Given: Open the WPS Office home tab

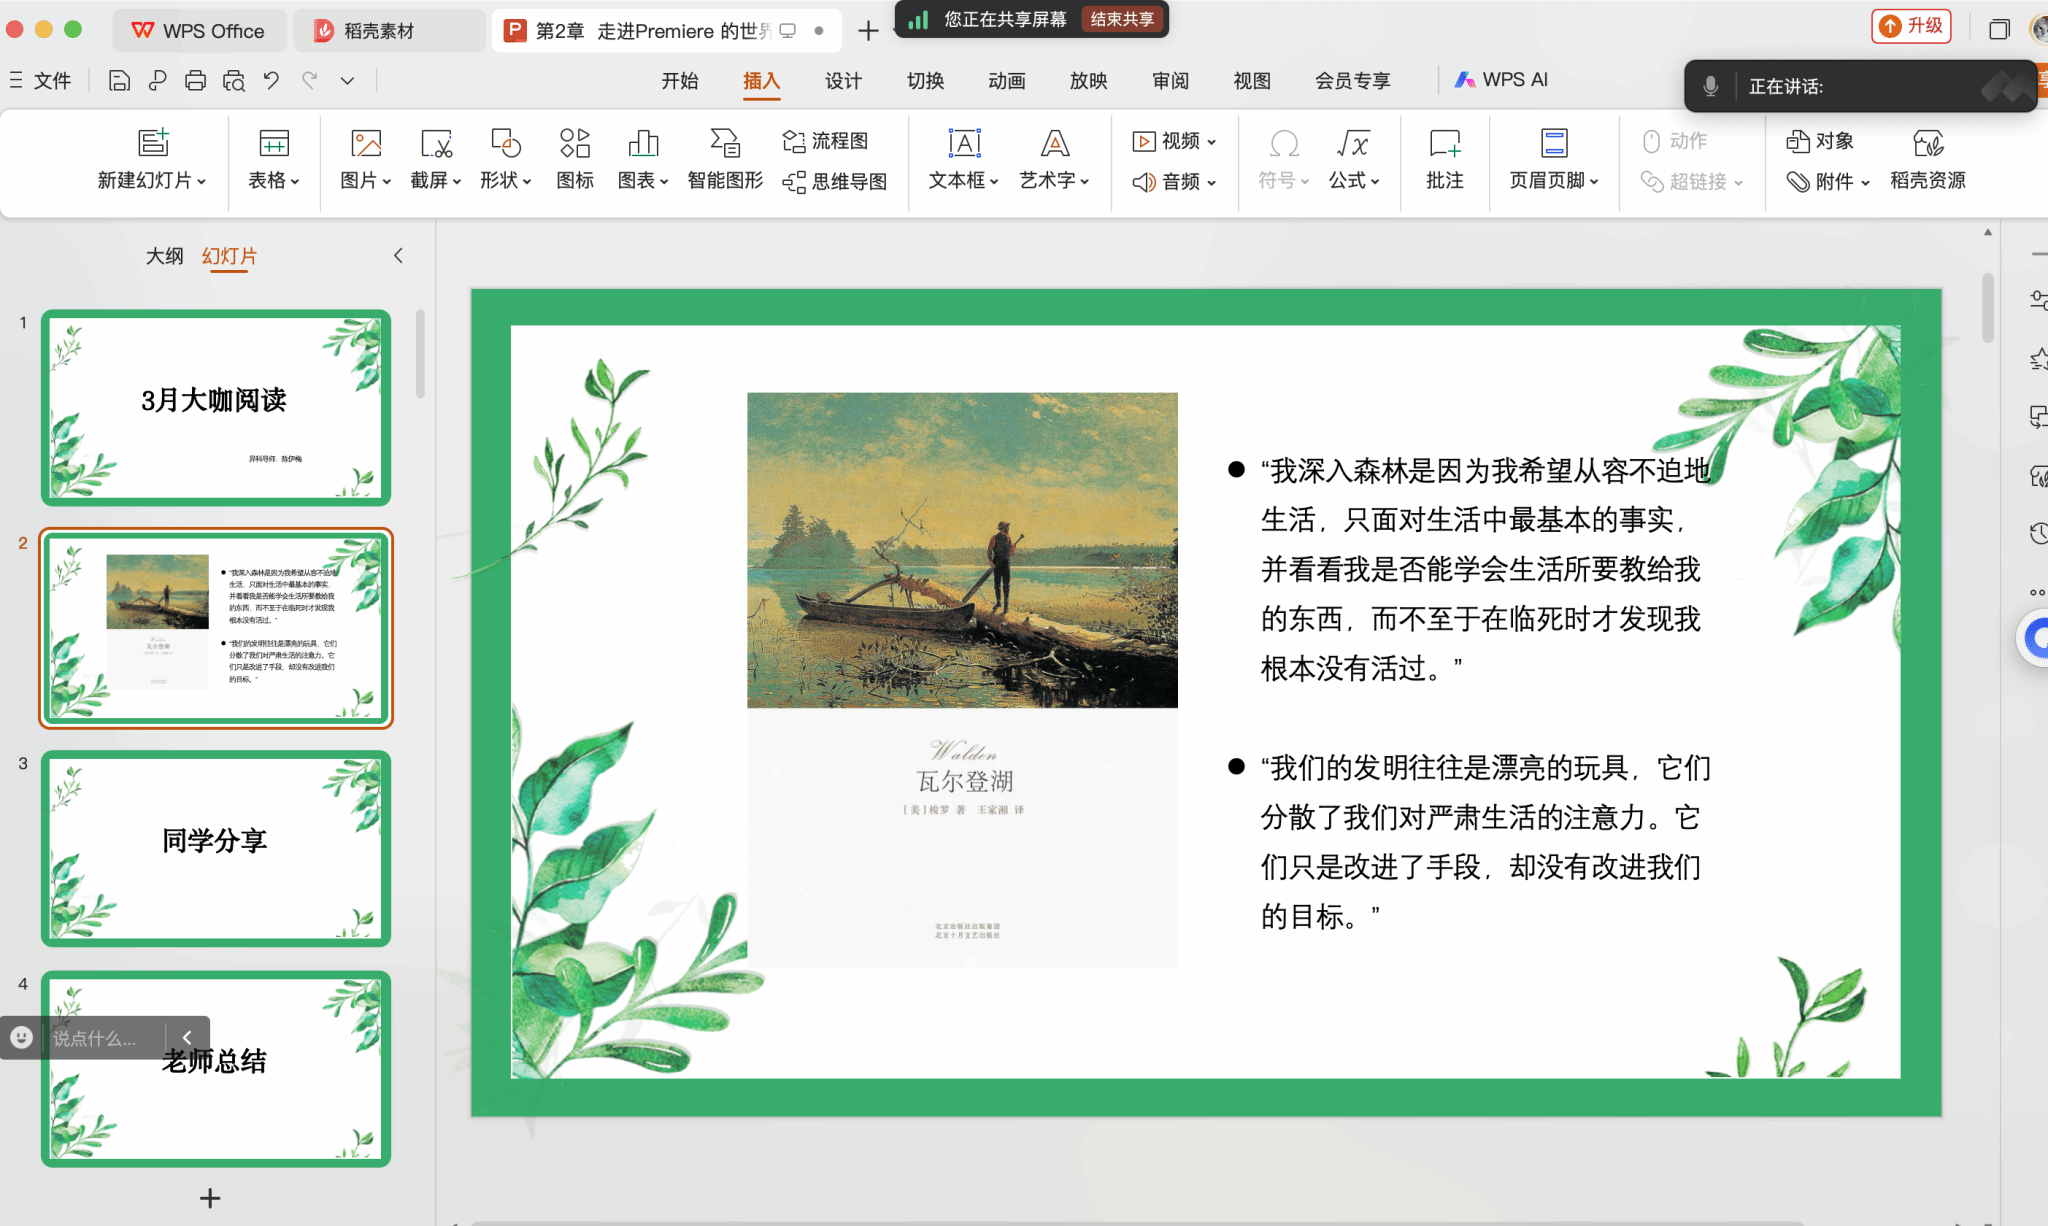Looking at the screenshot, I should (199, 31).
